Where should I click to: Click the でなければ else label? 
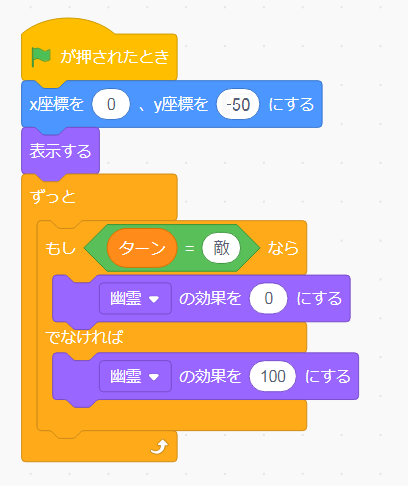(x=84, y=337)
